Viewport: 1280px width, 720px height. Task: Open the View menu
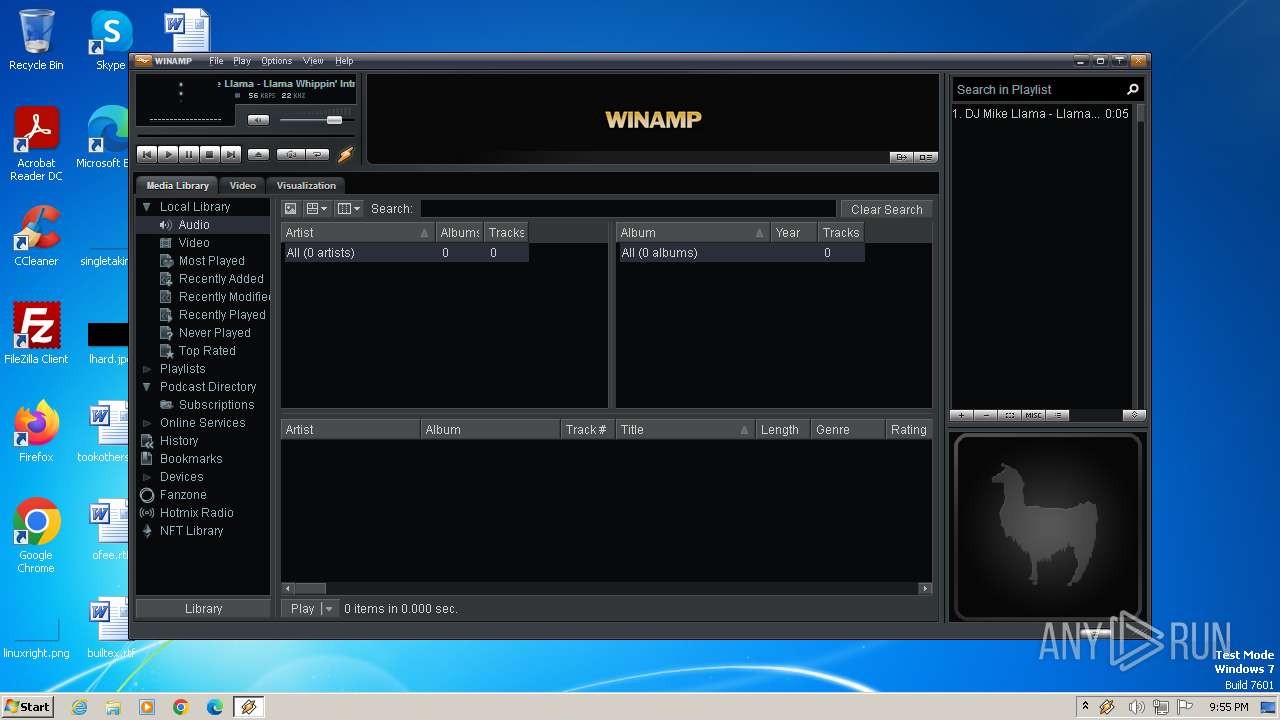[x=313, y=61]
